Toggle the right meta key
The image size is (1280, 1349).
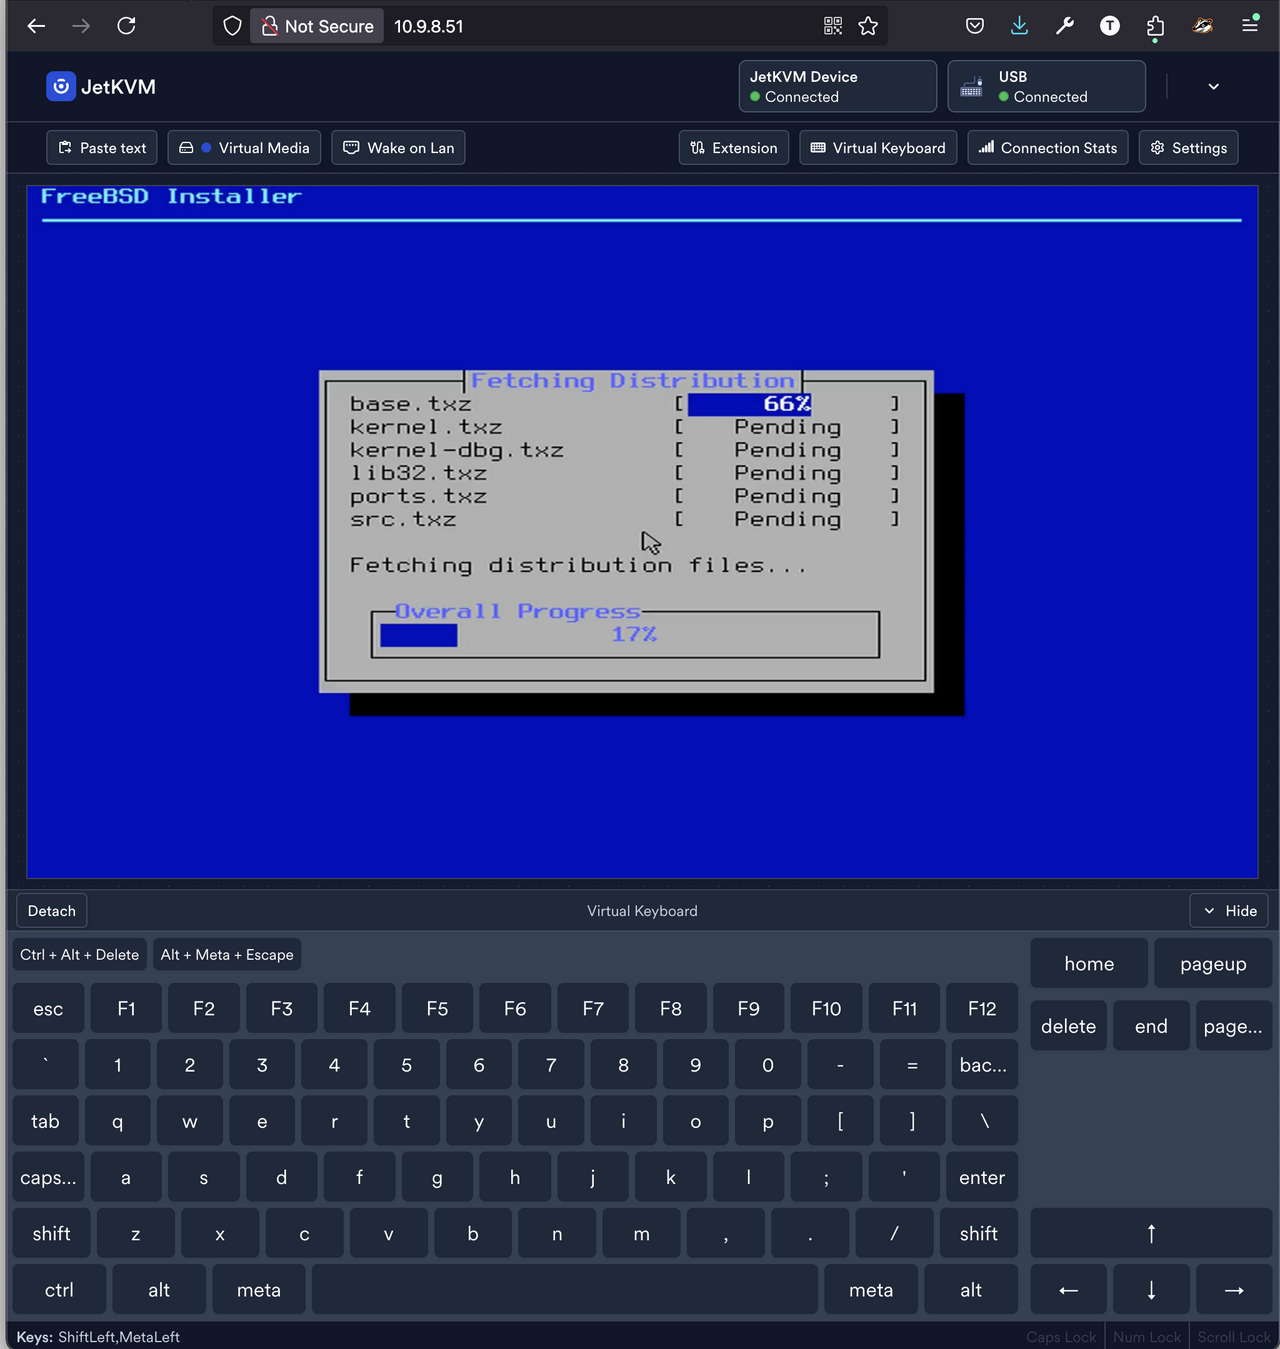(871, 1290)
